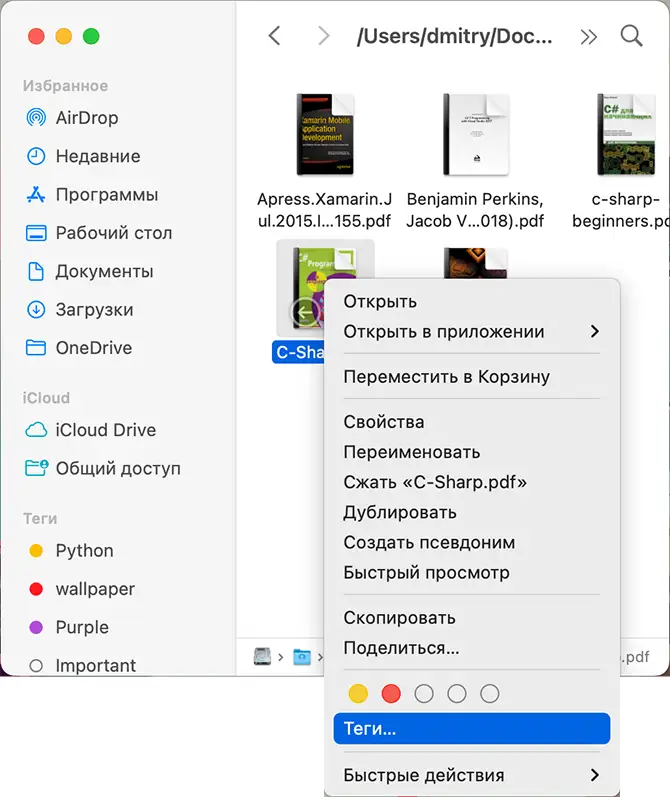This screenshot has height=797, width=670.
Task: Choose Дублировать in the context menu
Action: pos(400,512)
